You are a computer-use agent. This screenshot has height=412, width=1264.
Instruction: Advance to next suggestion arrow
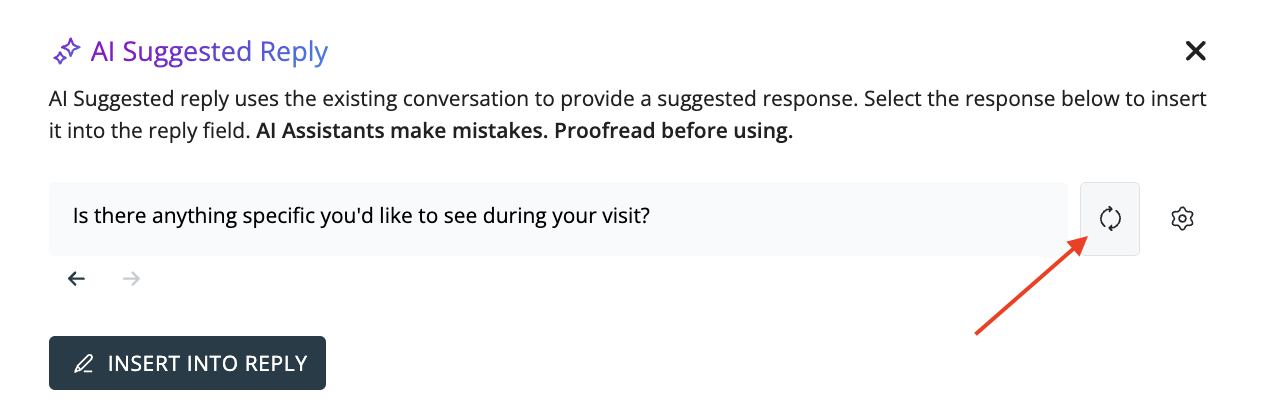click(131, 279)
